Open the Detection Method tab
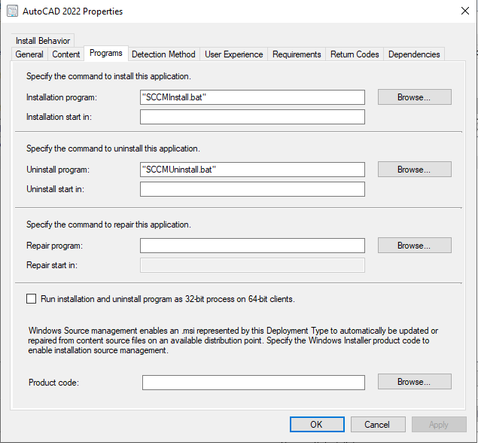478x443 pixels. [163, 54]
